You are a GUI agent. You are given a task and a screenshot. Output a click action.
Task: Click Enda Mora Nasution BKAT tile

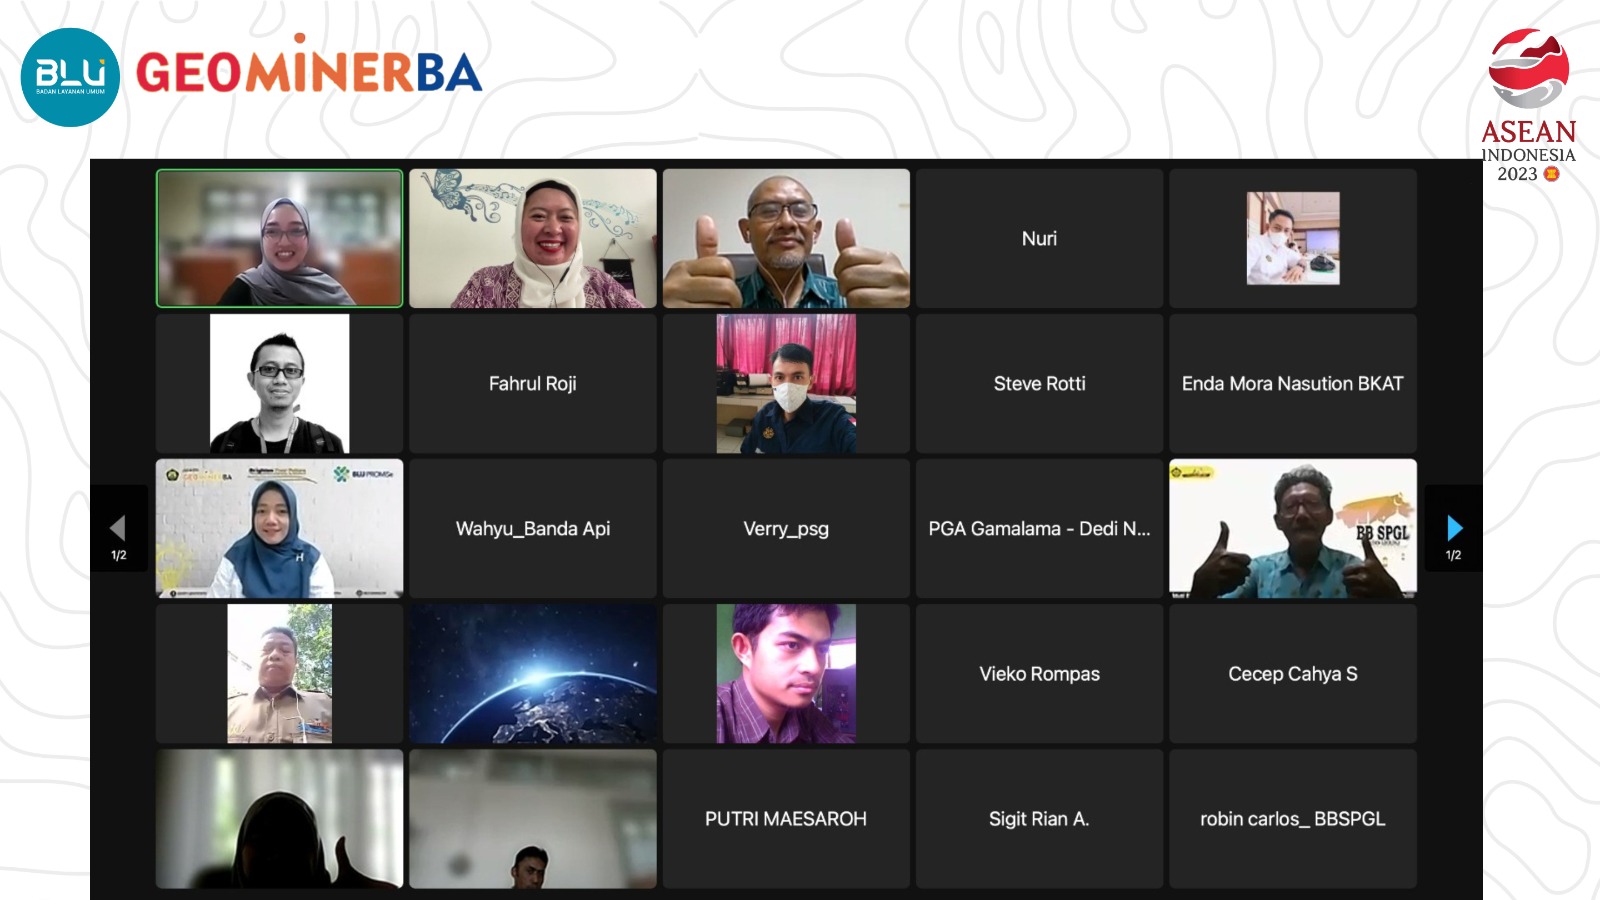point(1293,383)
